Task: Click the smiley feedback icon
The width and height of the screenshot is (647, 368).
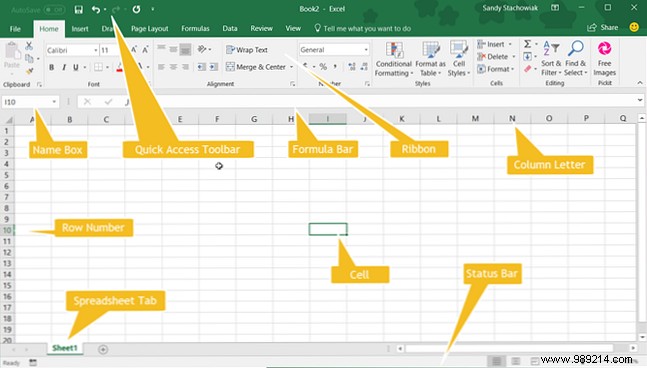Action: pyautogui.click(x=634, y=27)
